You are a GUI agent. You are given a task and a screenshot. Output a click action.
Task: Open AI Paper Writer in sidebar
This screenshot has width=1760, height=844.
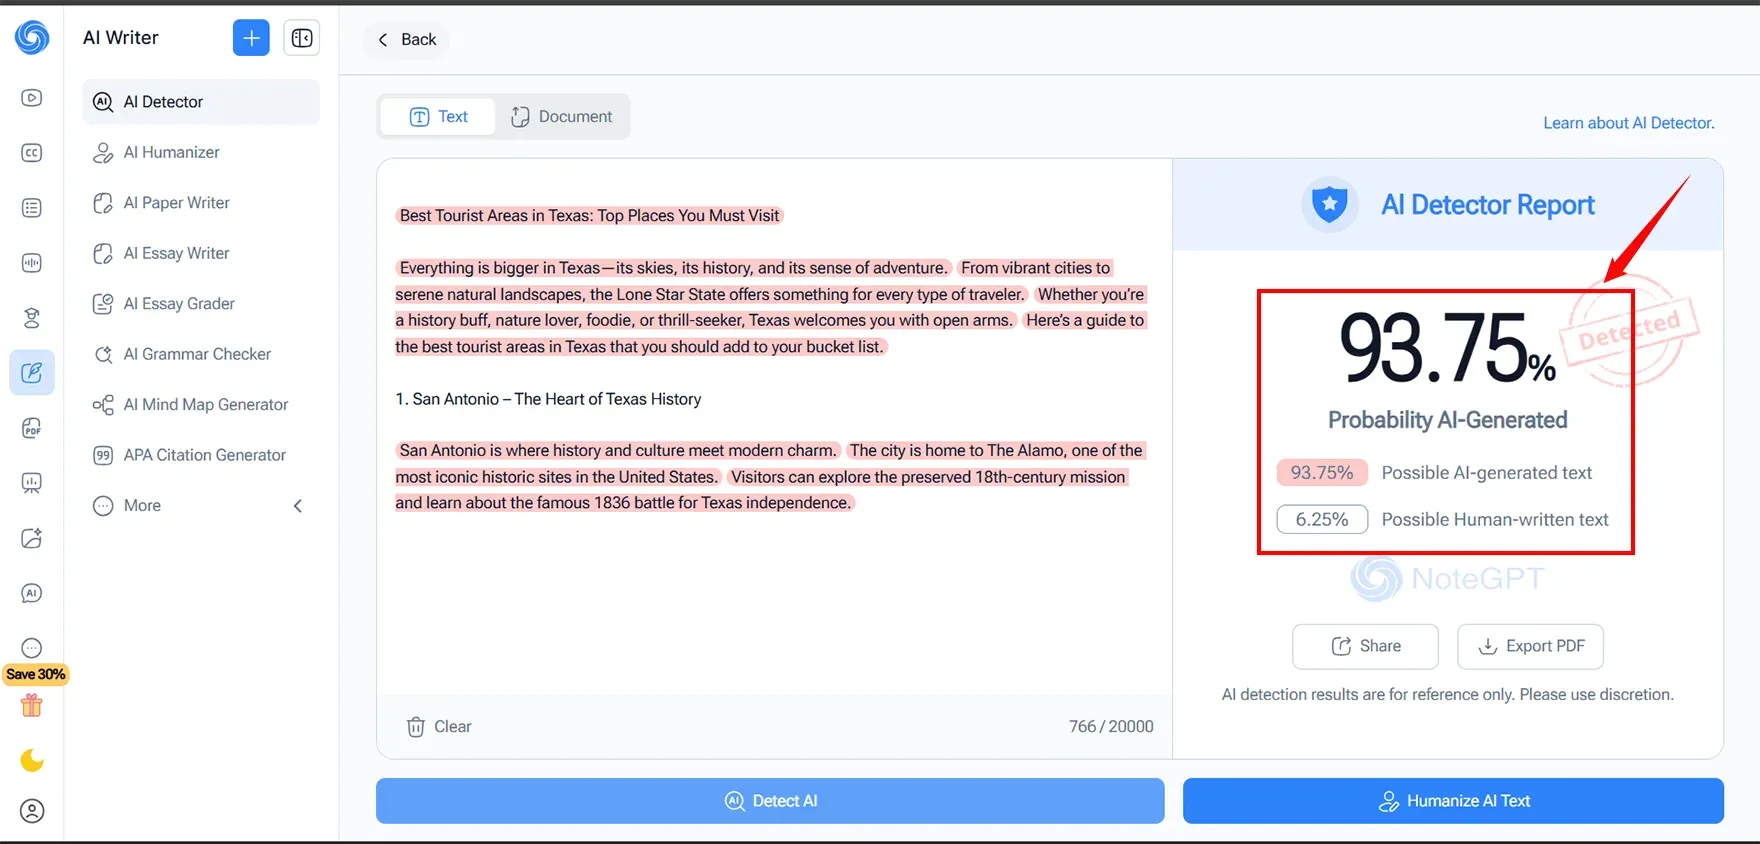pyautogui.click(x=201, y=203)
